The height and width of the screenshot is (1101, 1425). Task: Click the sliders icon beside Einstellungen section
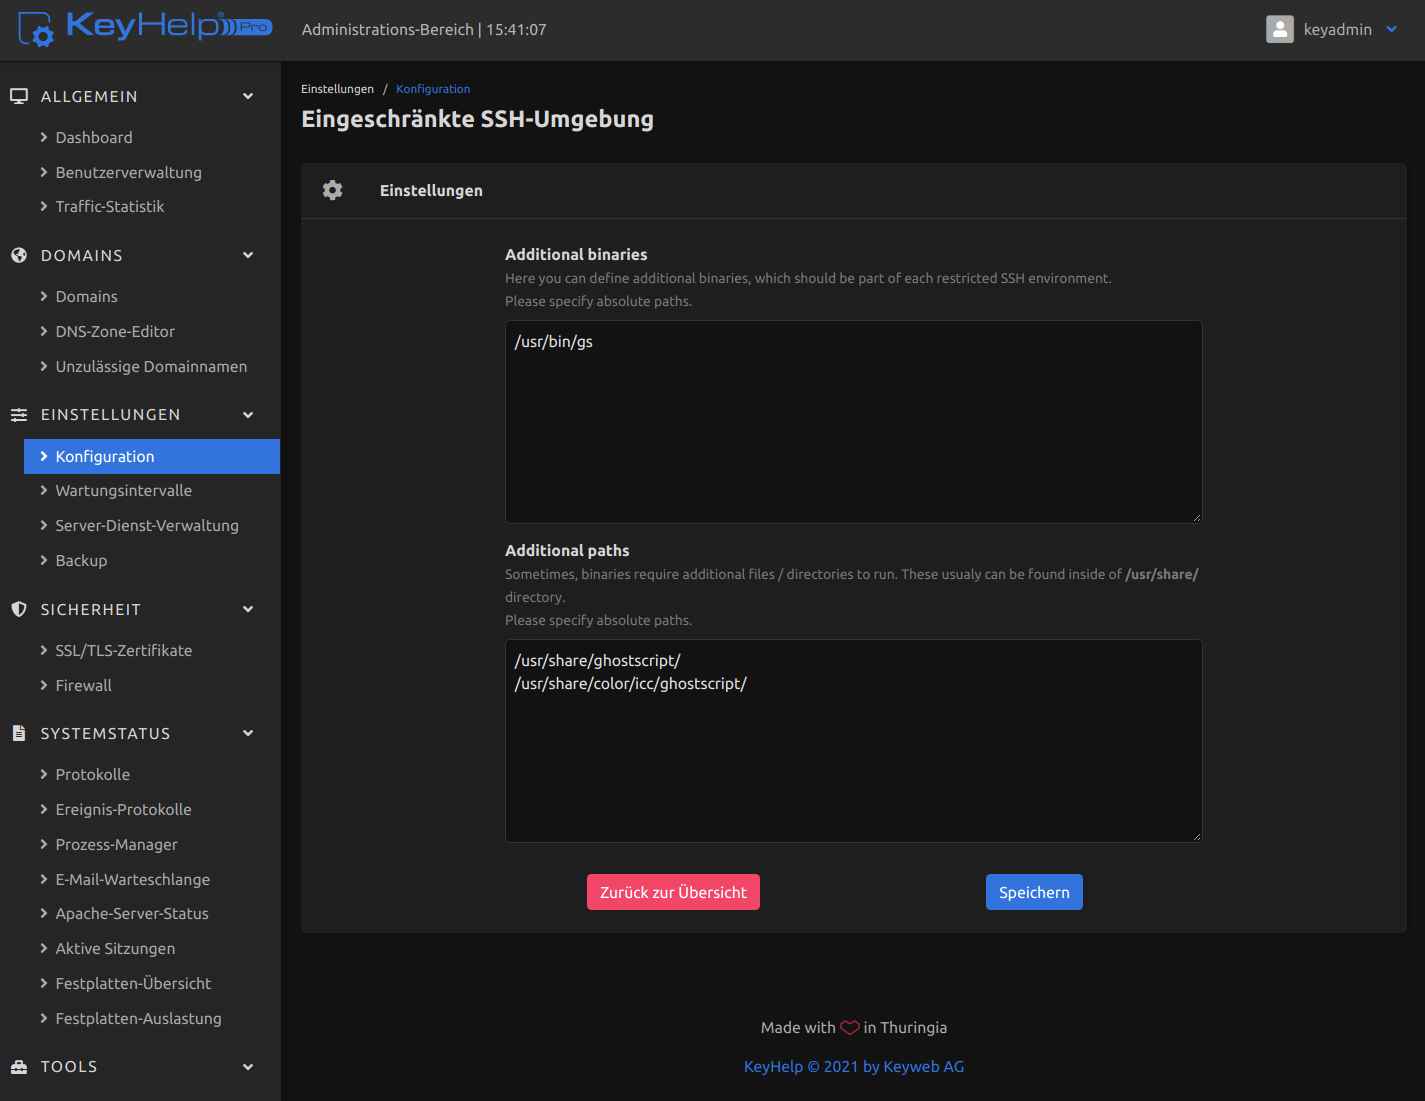pyautogui.click(x=19, y=414)
